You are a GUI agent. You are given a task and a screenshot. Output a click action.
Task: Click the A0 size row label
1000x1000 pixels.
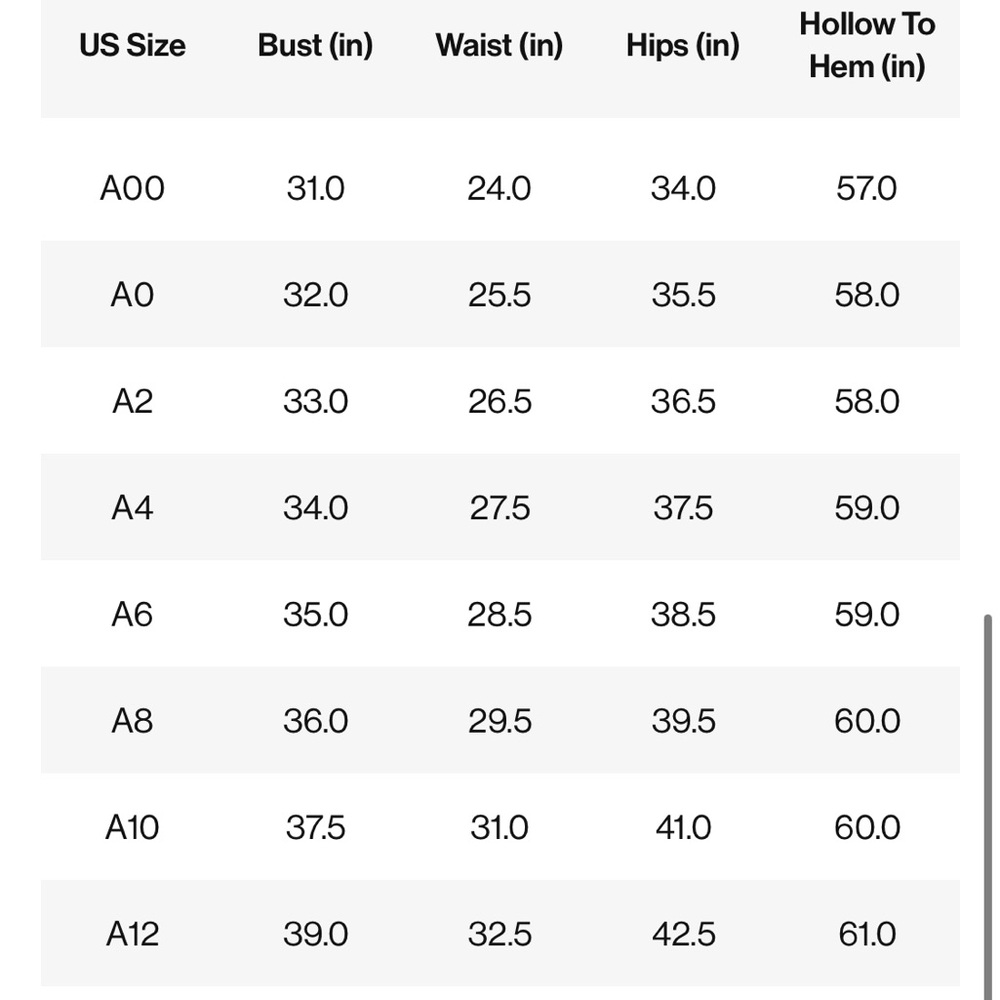[132, 295]
